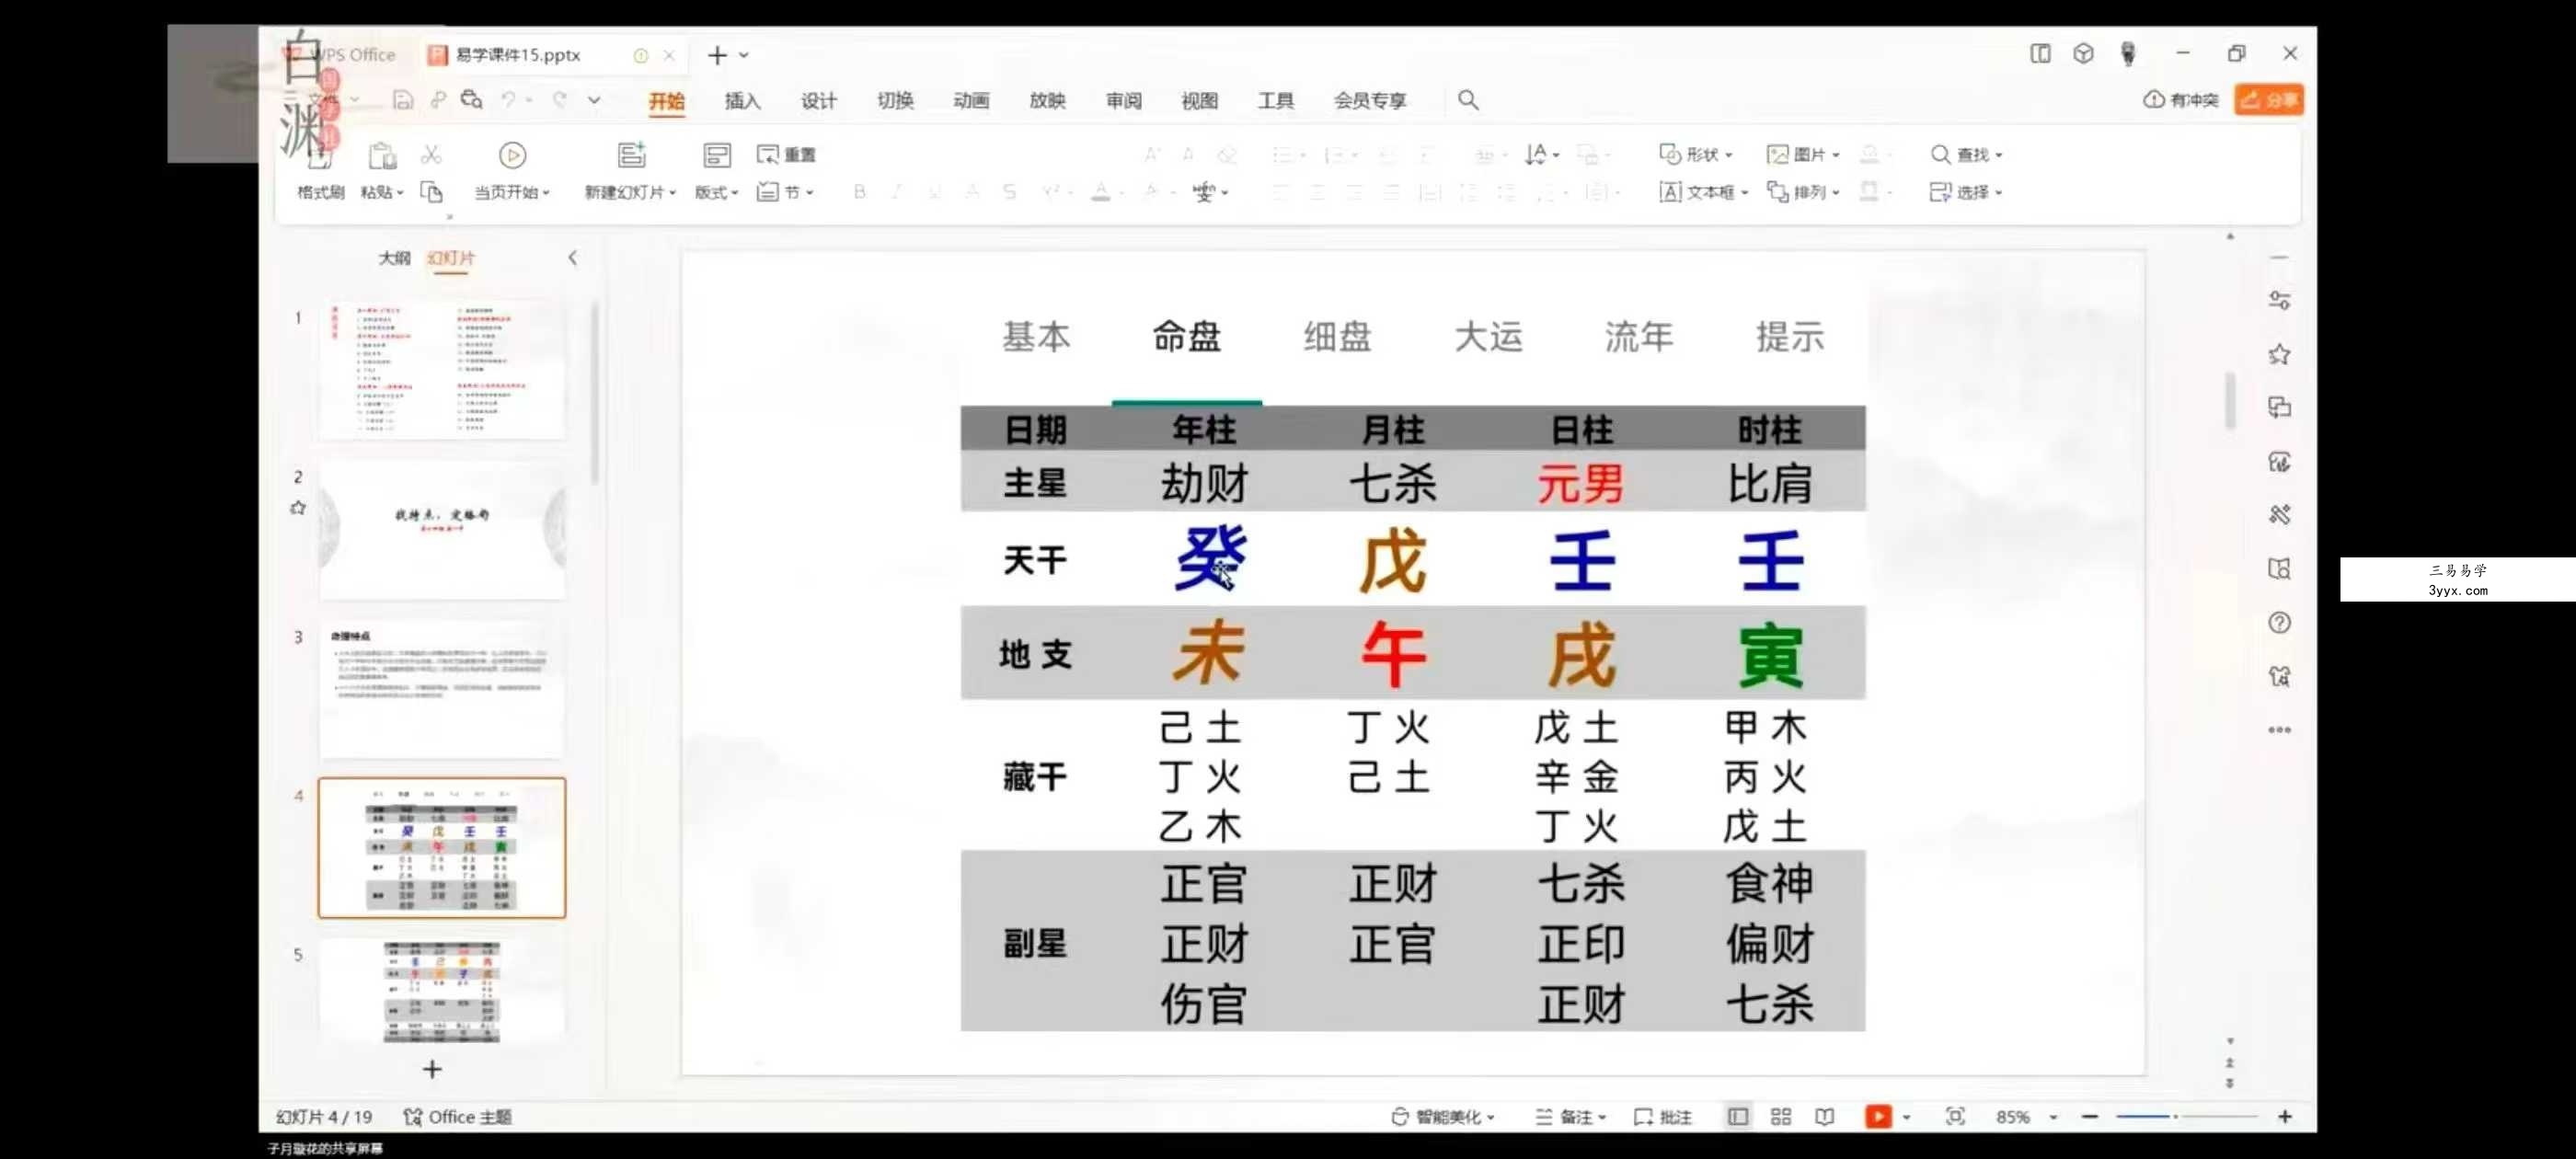
Task: Click the Save icon in quick access toolbar
Action: point(402,100)
